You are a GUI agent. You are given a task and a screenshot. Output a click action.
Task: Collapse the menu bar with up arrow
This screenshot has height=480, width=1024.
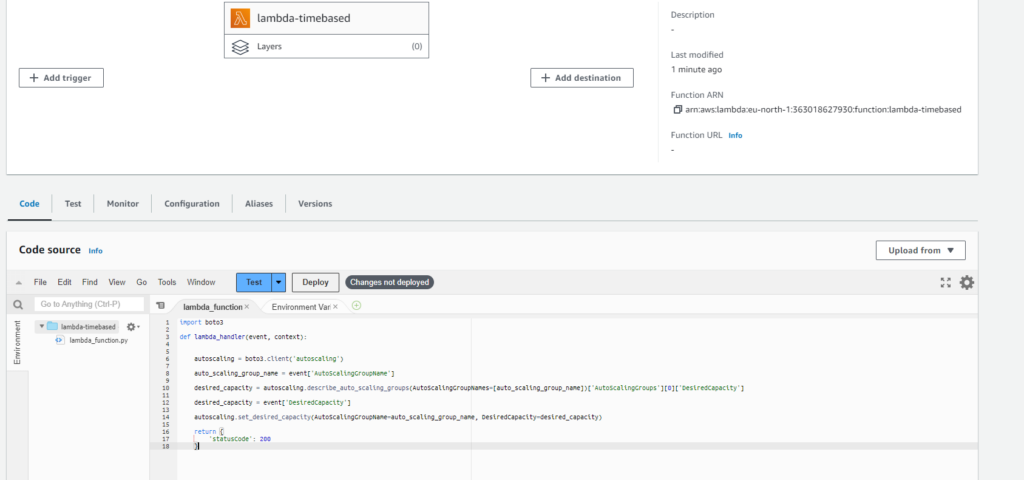pyautogui.click(x=19, y=283)
